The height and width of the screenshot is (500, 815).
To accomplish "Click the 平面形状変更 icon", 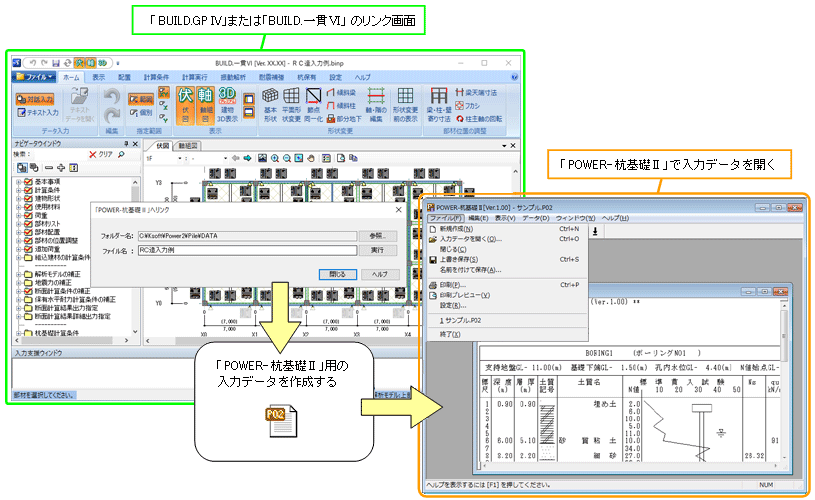I will 291,106.
